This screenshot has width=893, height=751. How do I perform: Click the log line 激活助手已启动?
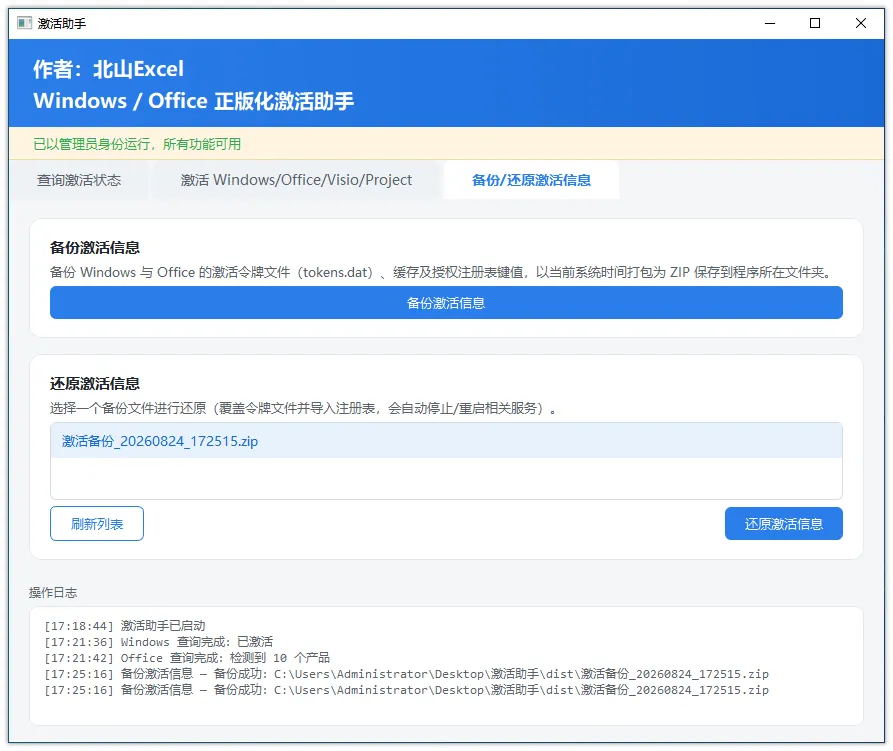tap(125, 626)
